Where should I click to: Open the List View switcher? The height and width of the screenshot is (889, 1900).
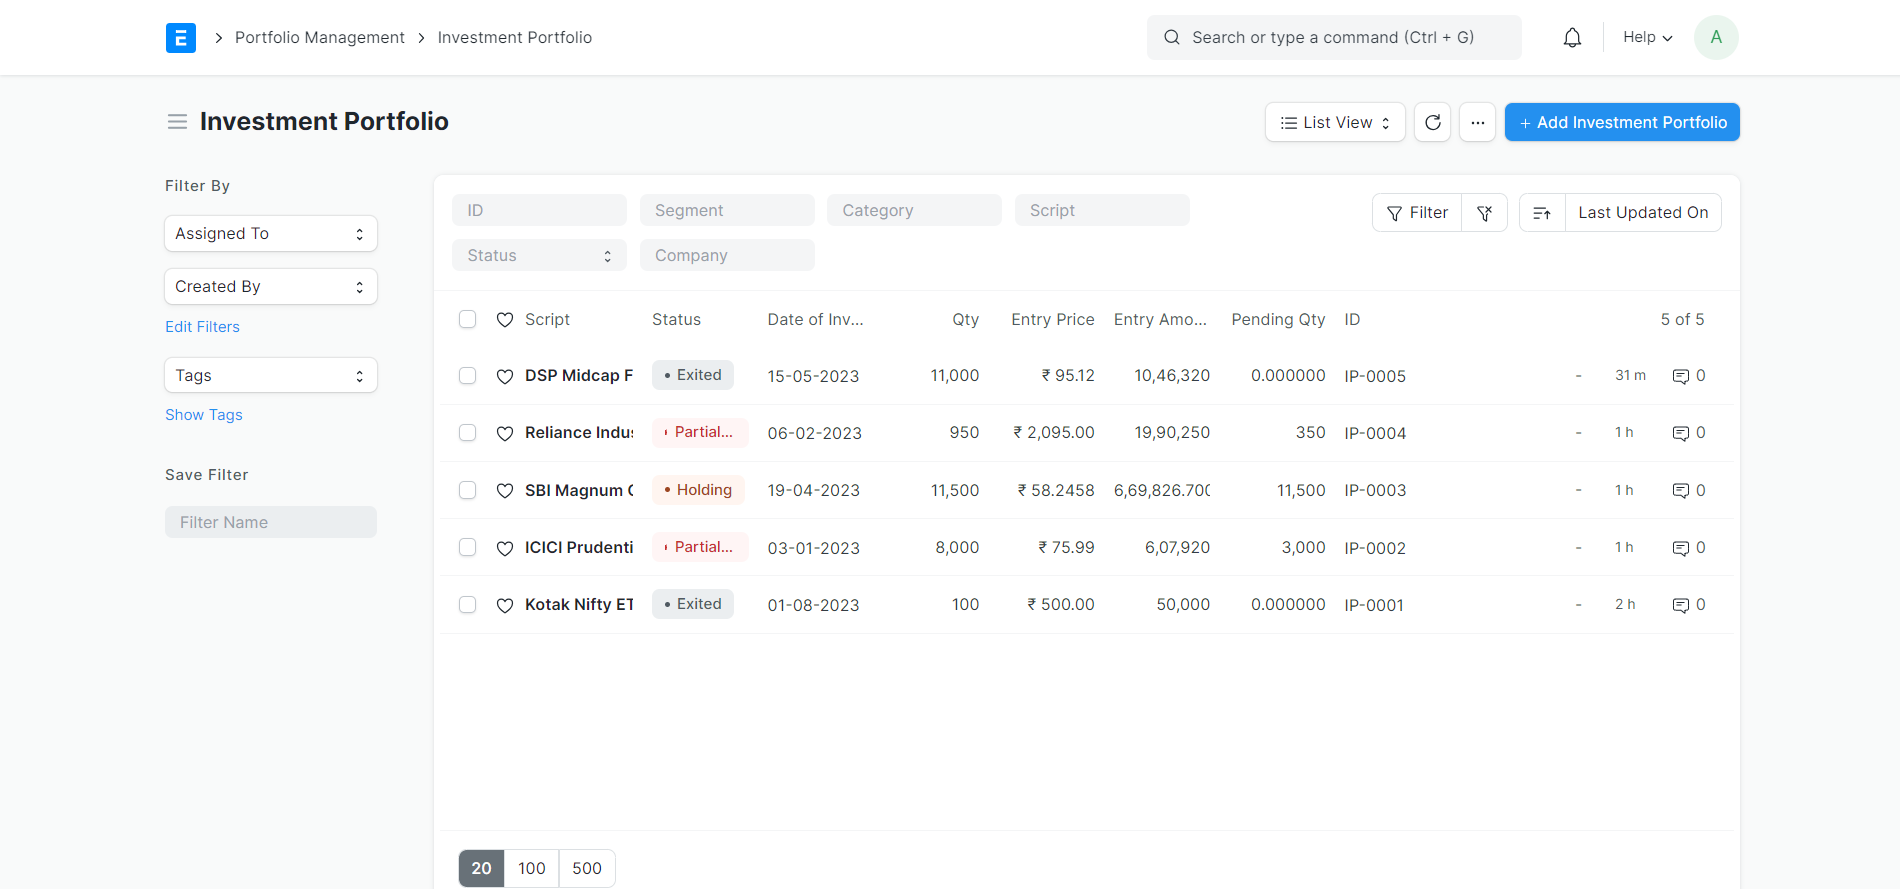pyautogui.click(x=1335, y=122)
